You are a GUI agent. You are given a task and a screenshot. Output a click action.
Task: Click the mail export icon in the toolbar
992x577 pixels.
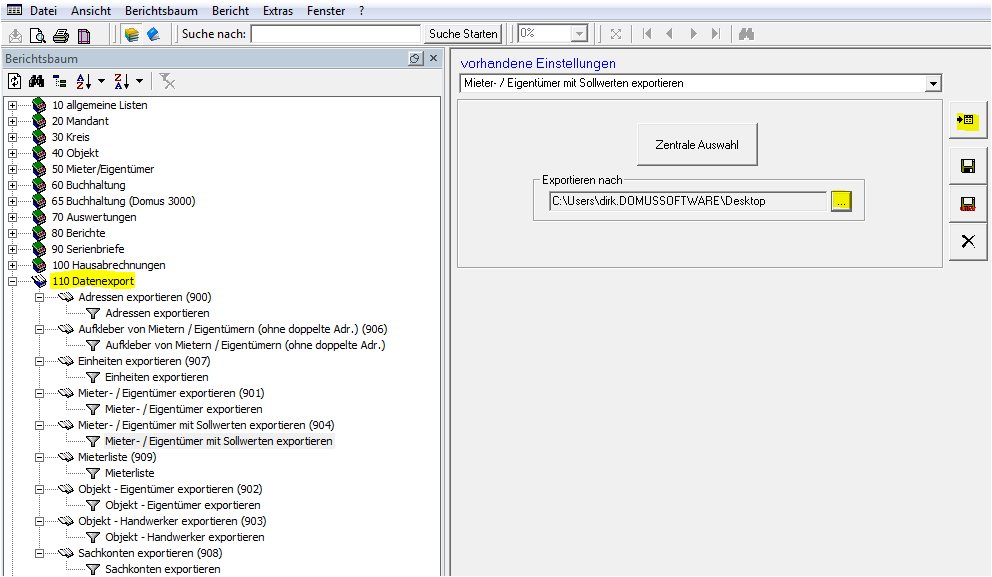coord(15,35)
